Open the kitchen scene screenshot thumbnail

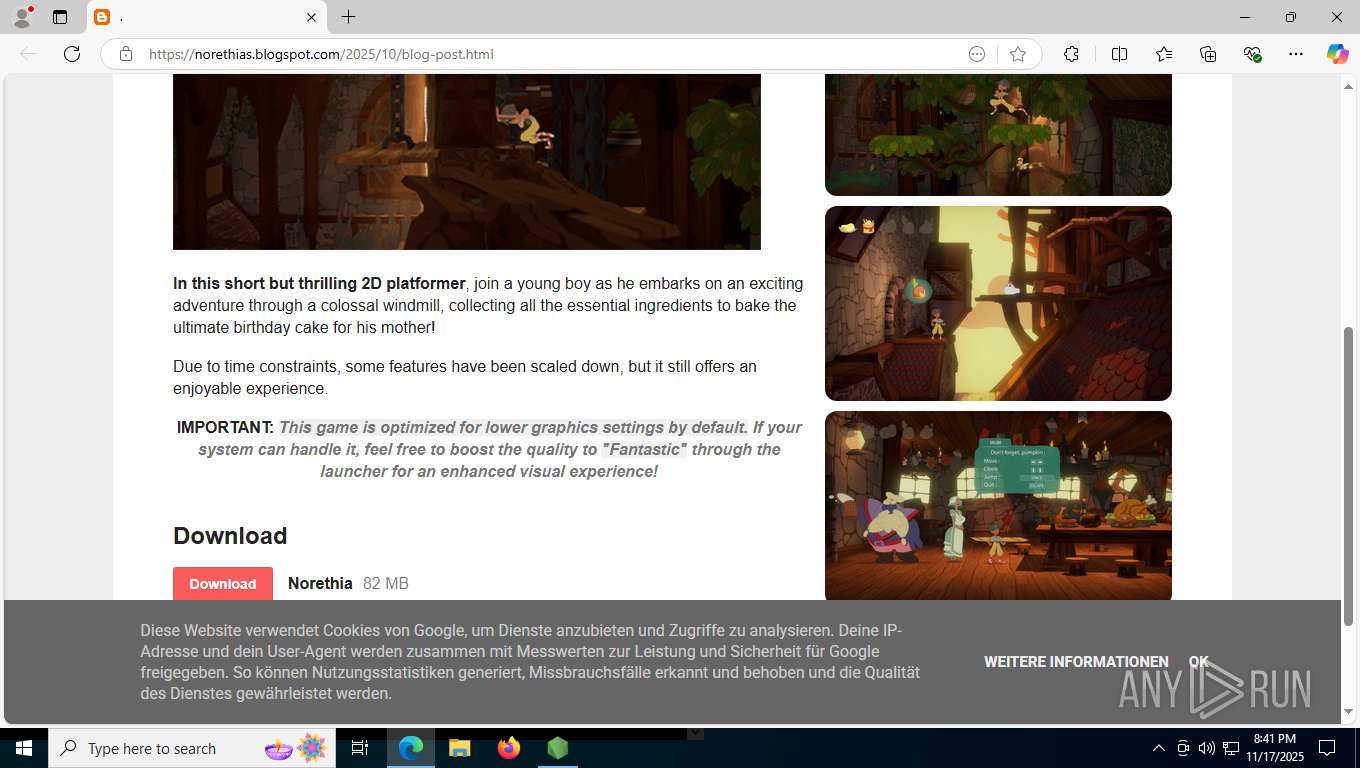[998, 506]
